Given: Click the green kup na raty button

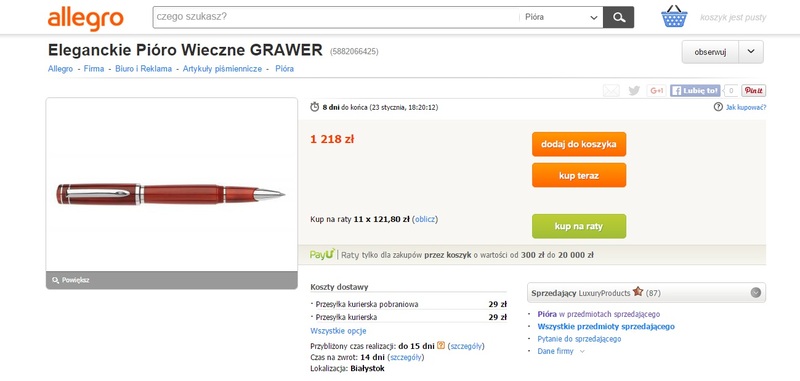Looking at the screenshot, I should 579,226.
